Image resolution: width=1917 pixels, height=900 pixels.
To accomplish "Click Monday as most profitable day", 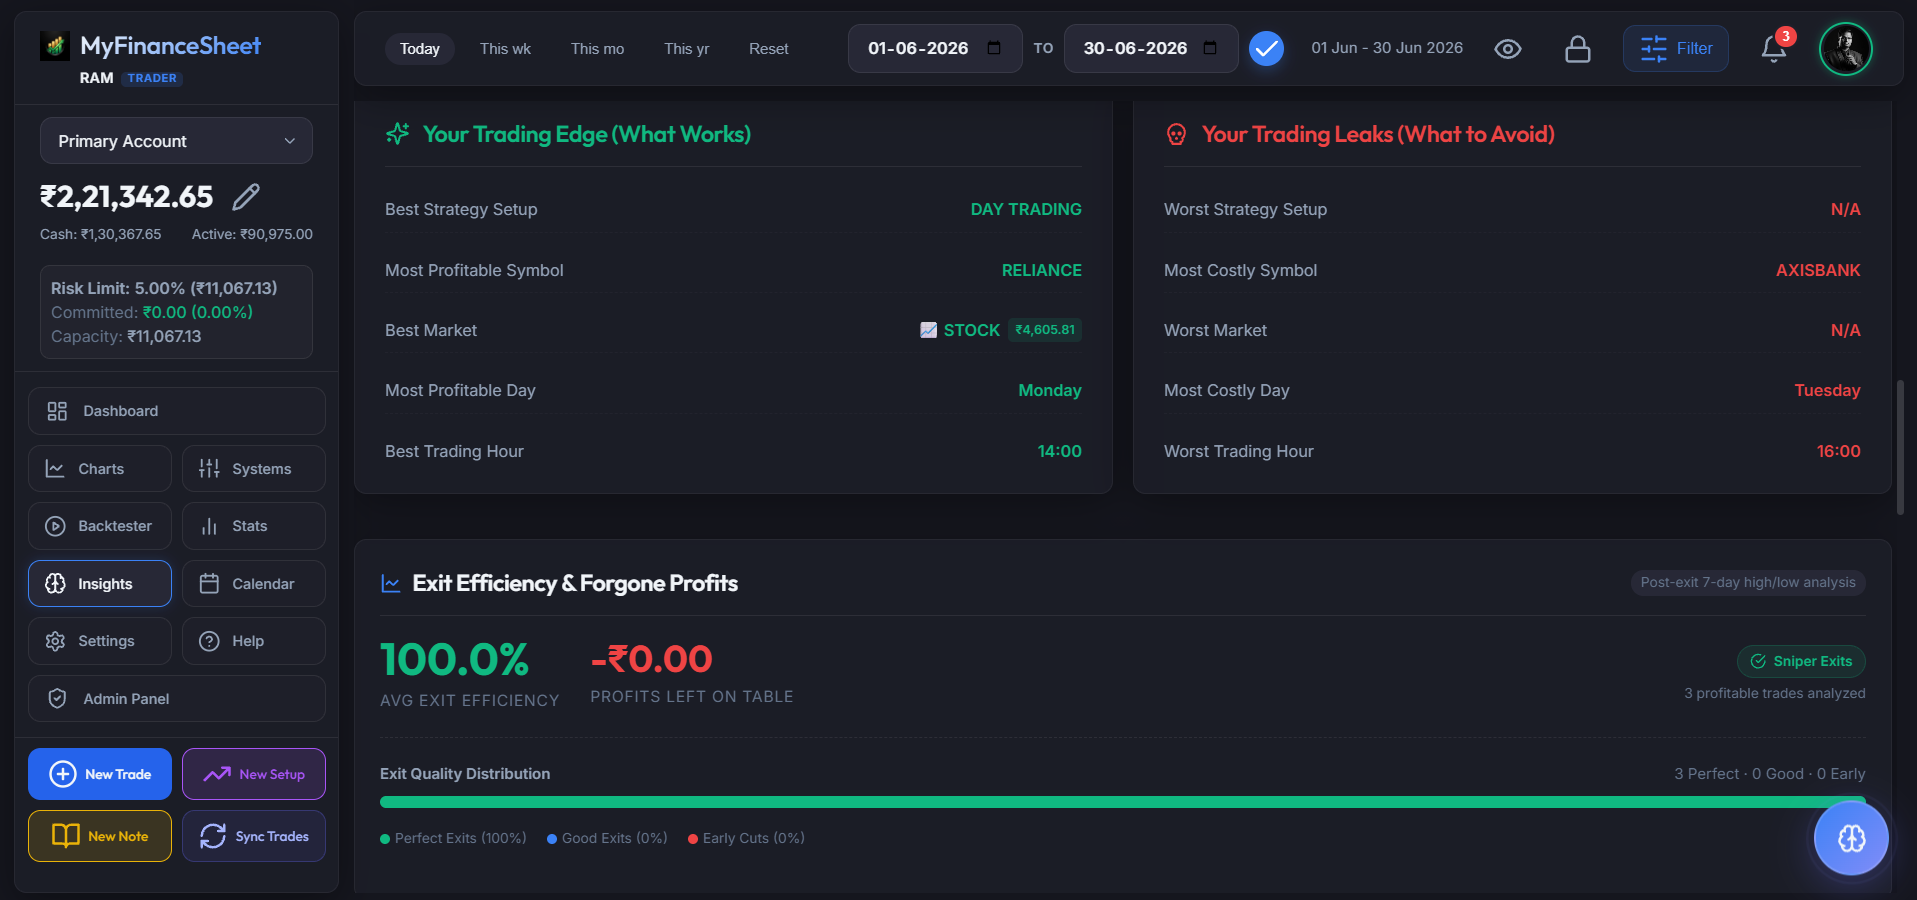I will pos(1050,390).
